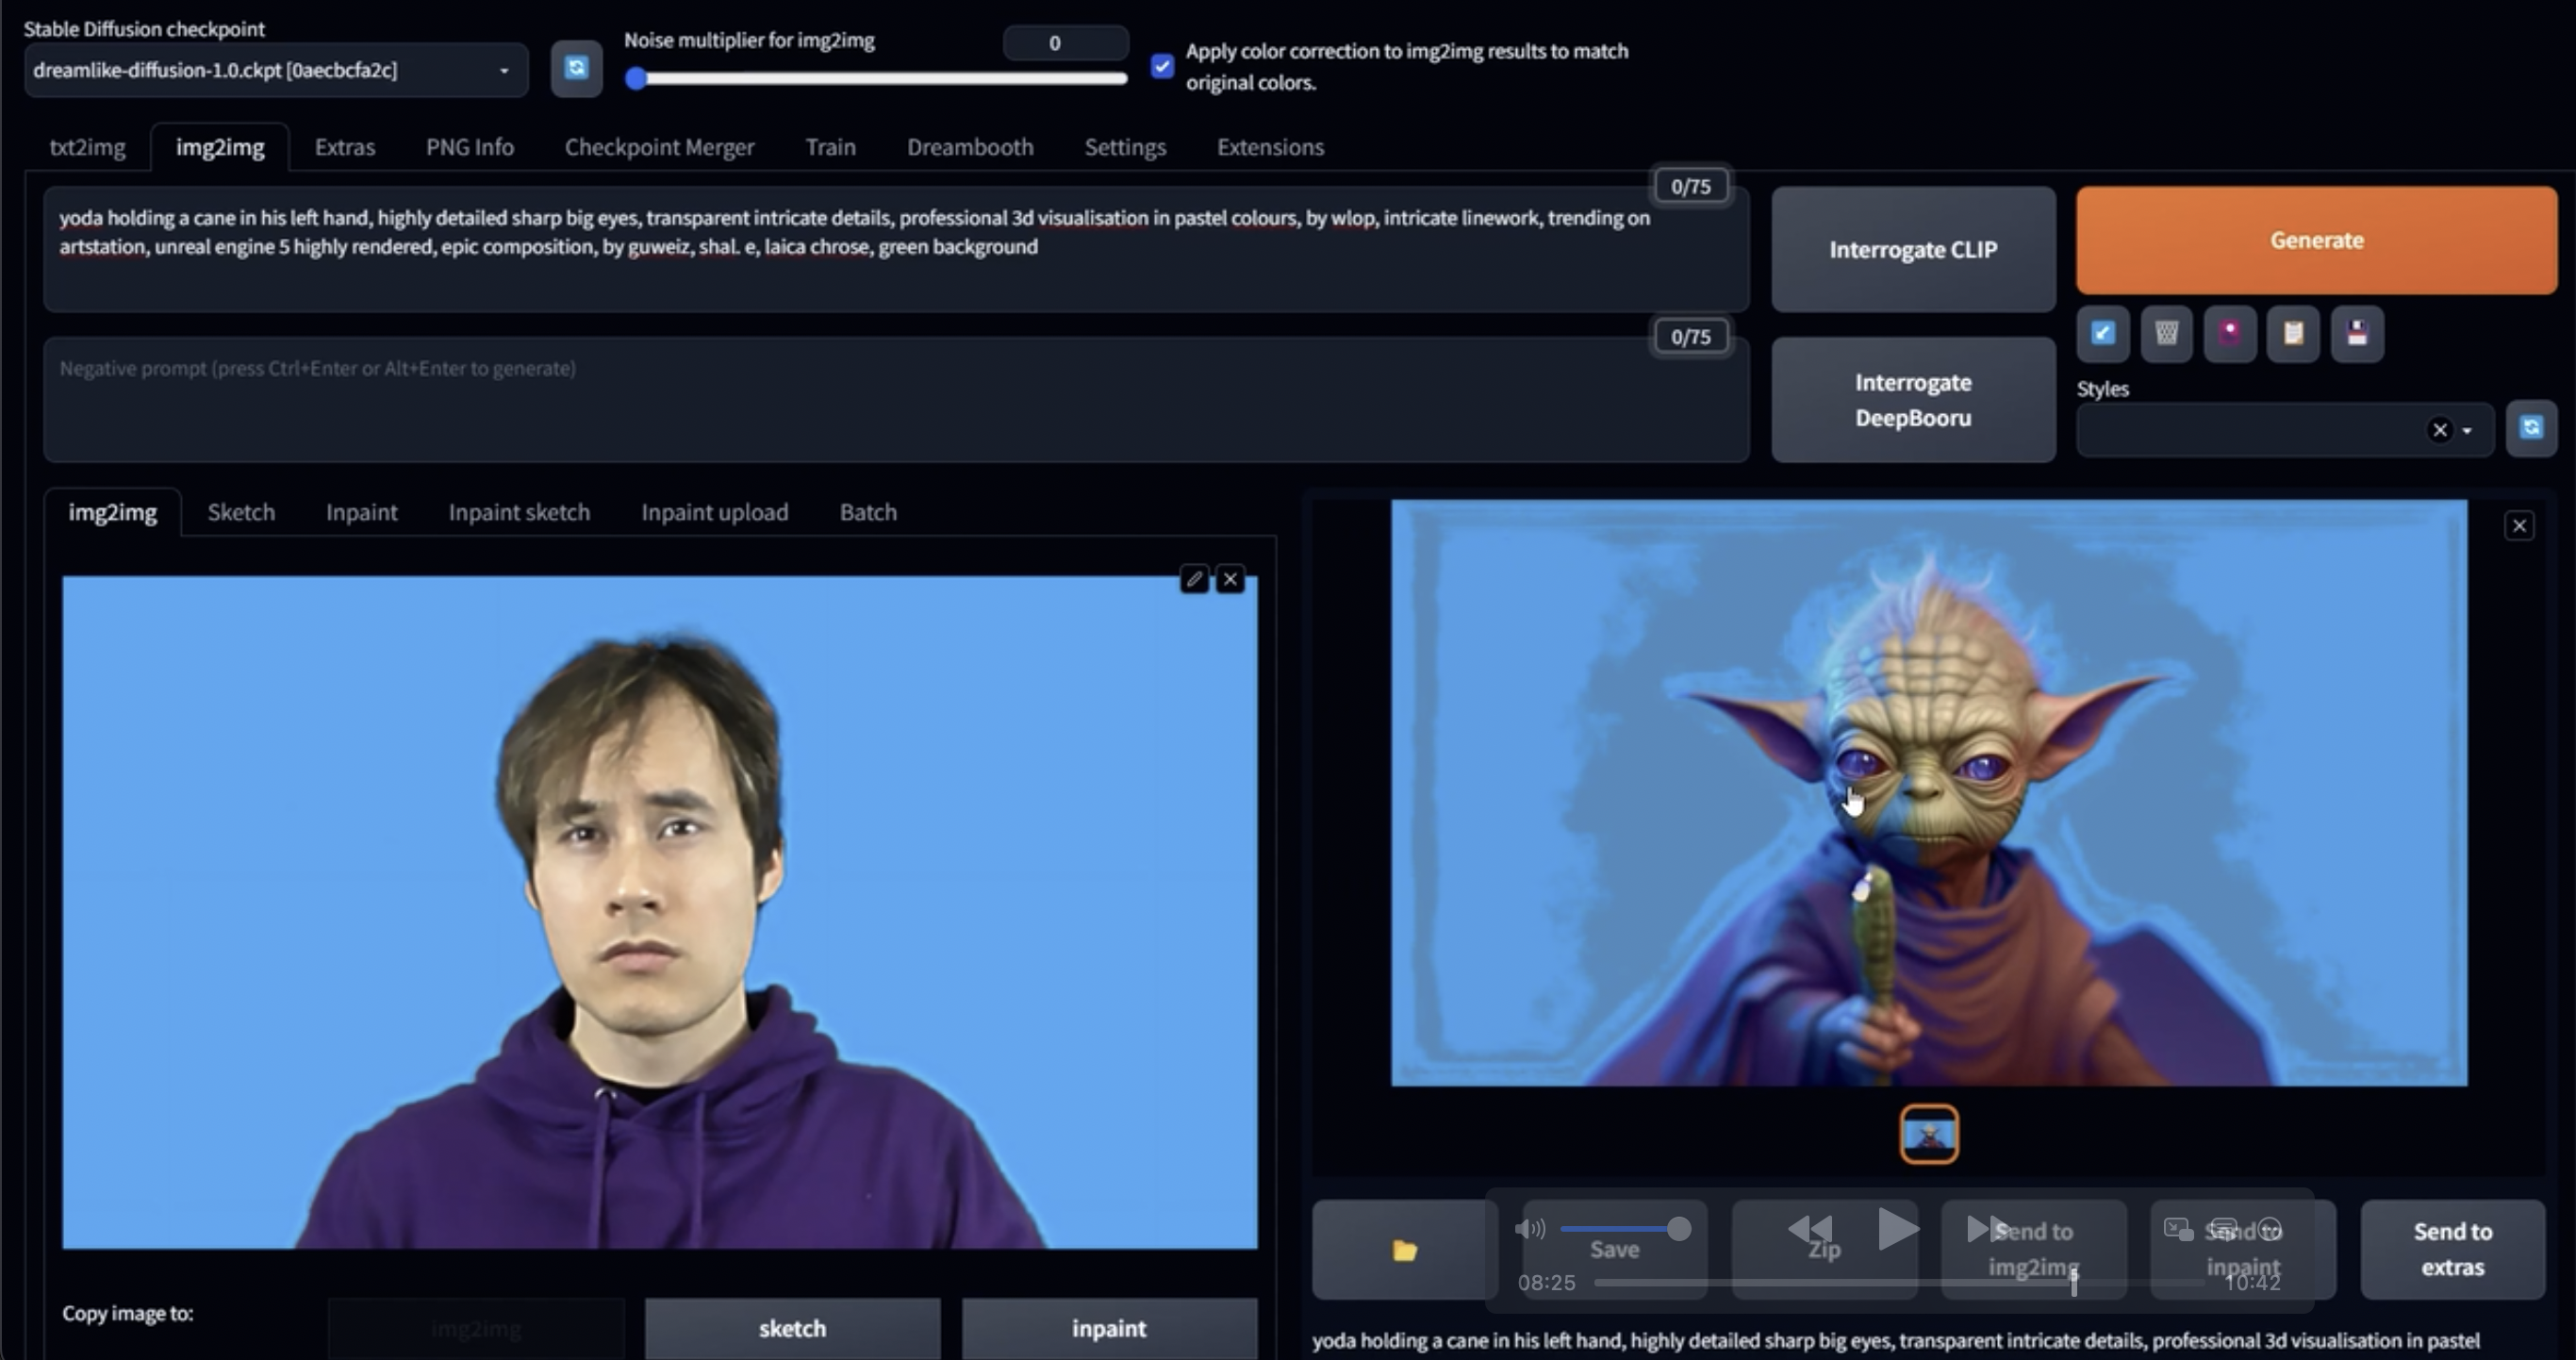Open the Inpaint sketch sub-tab
Screen dimensions: 2576x1360
click(519, 512)
